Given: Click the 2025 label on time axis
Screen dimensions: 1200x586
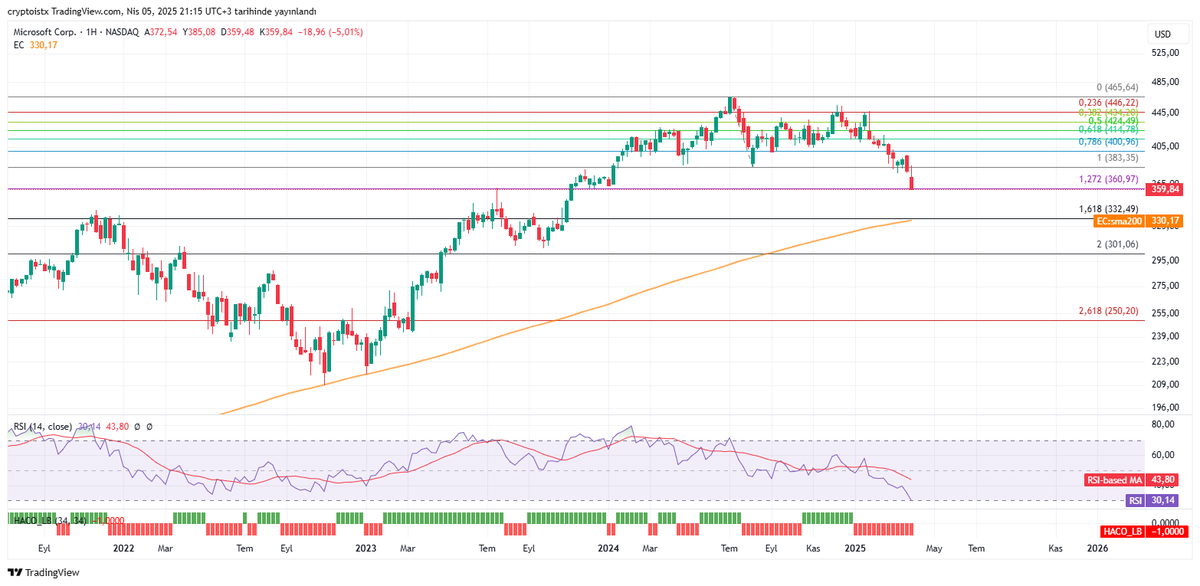Looking at the screenshot, I should pos(855,549).
